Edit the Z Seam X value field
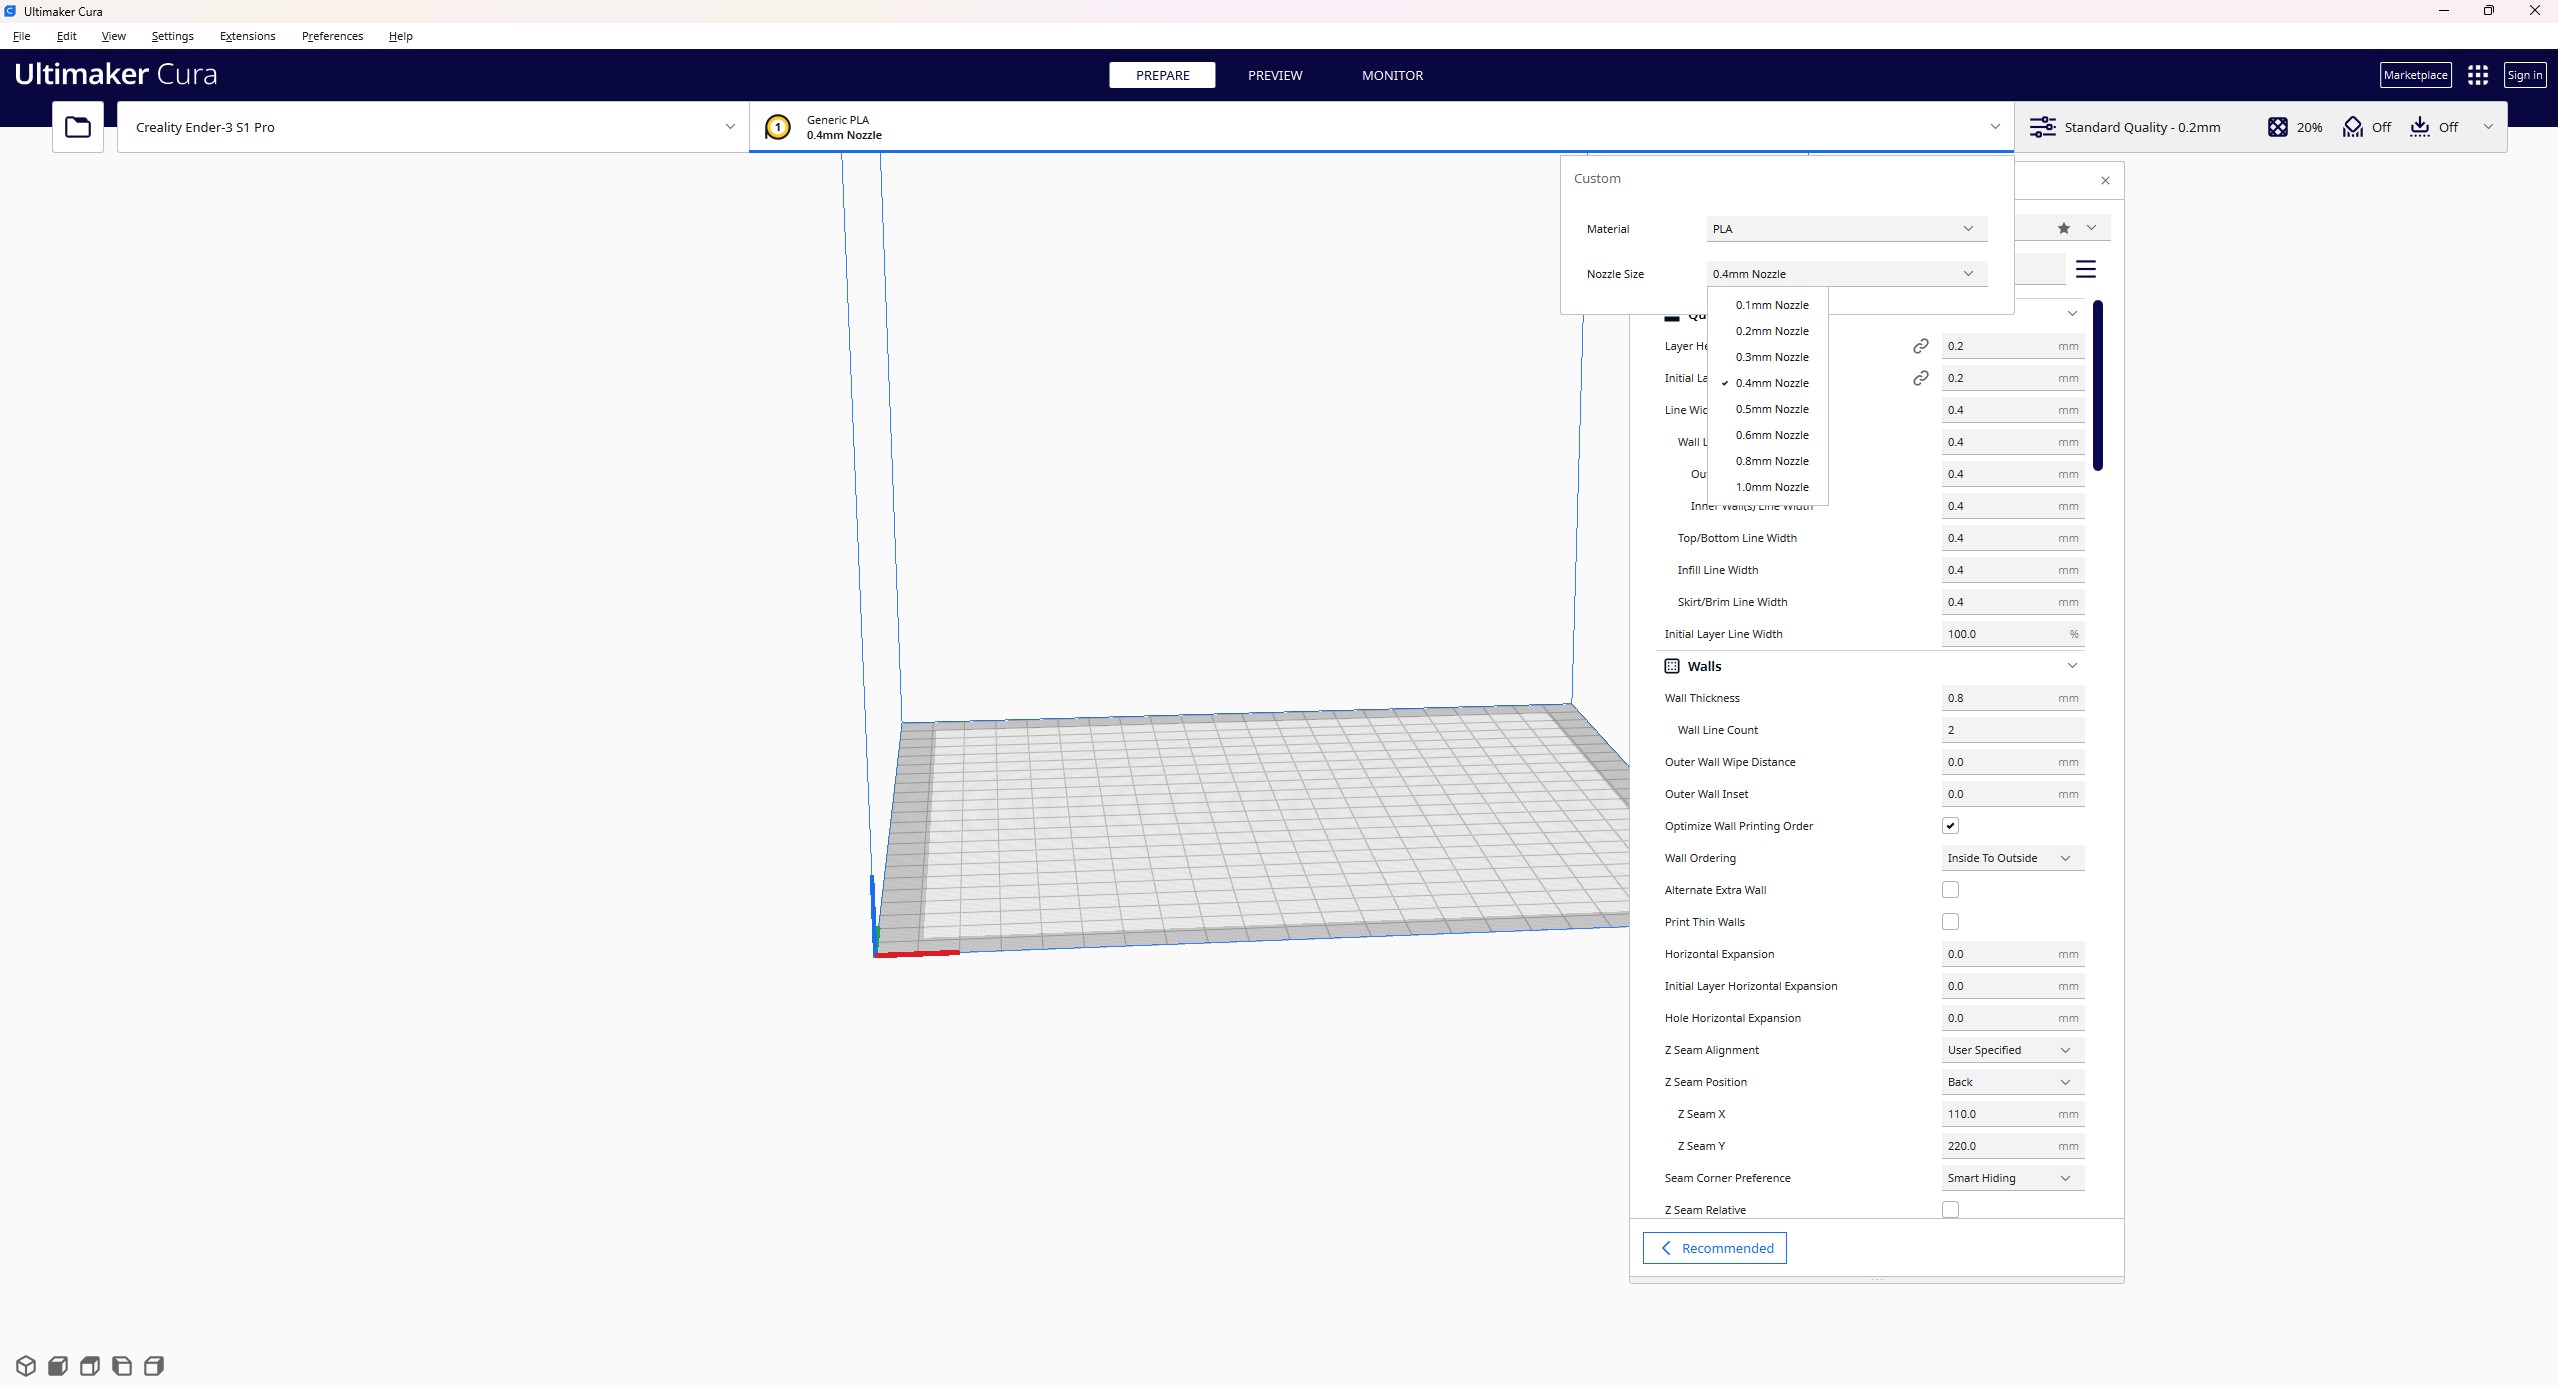The image size is (2558, 1388). coord(2012,1114)
